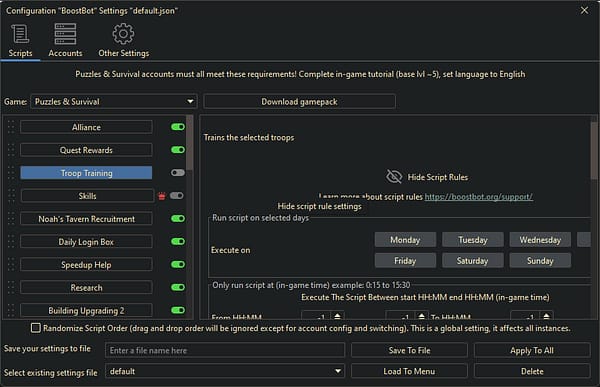Select the Alliance script

[x=86, y=127]
